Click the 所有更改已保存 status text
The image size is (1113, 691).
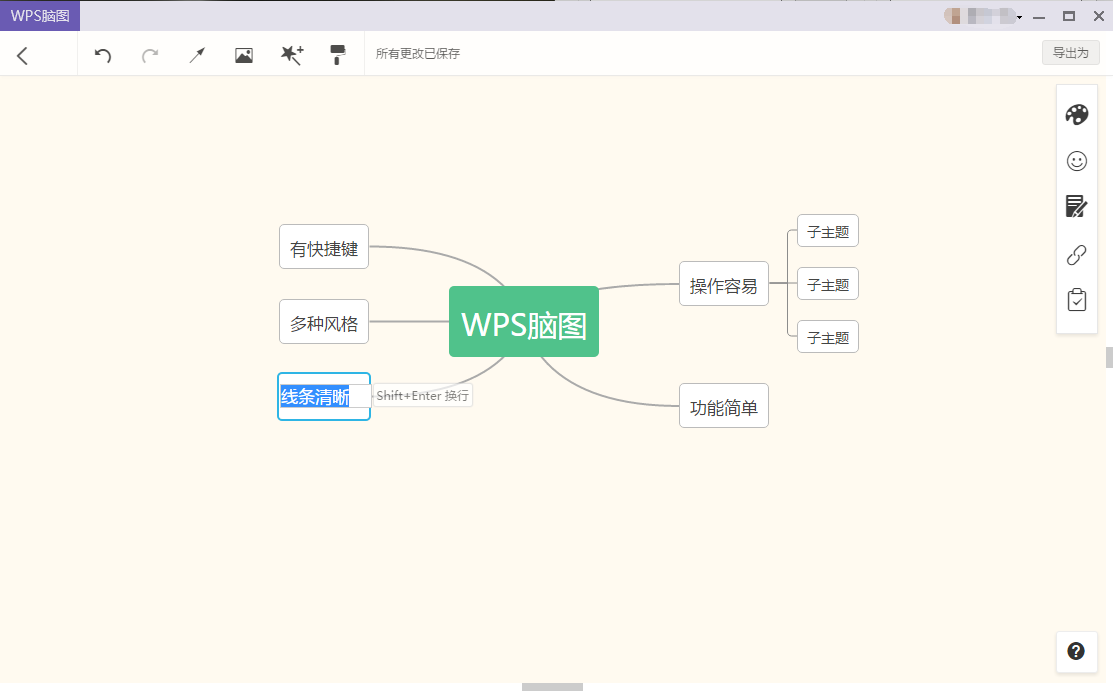[417, 53]
